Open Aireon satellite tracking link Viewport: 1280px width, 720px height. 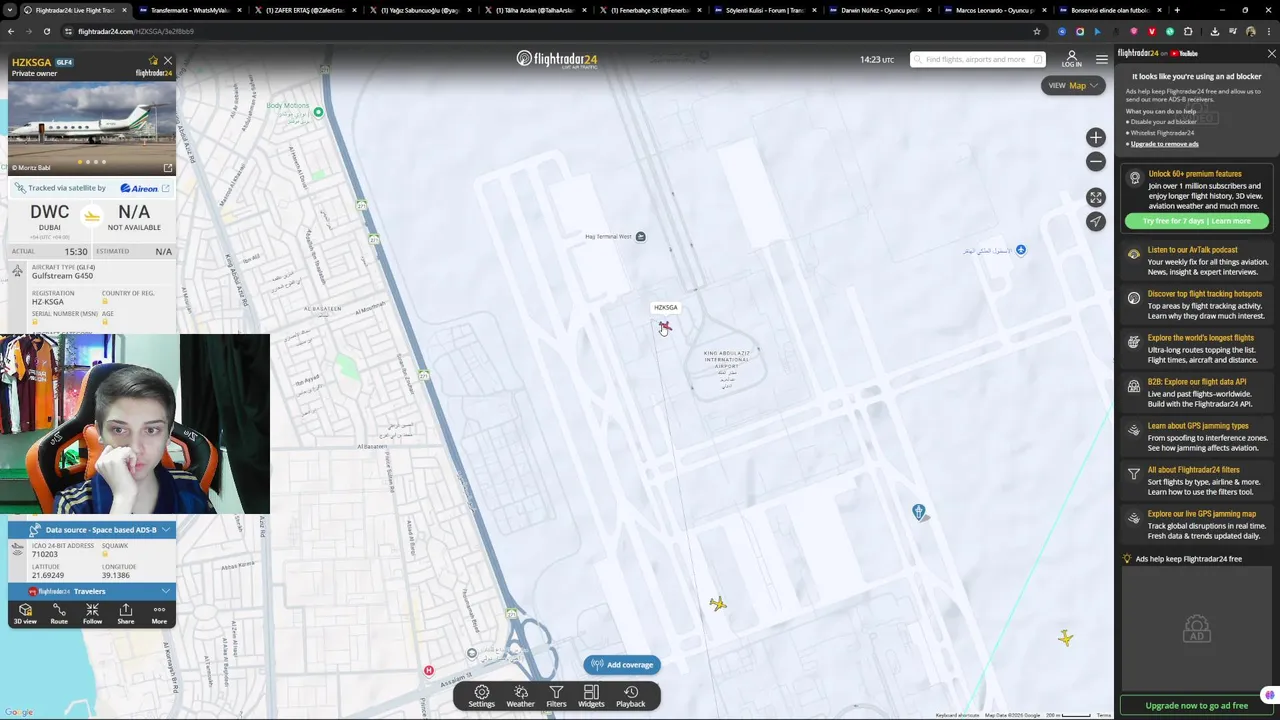click(x=144, y=188)
